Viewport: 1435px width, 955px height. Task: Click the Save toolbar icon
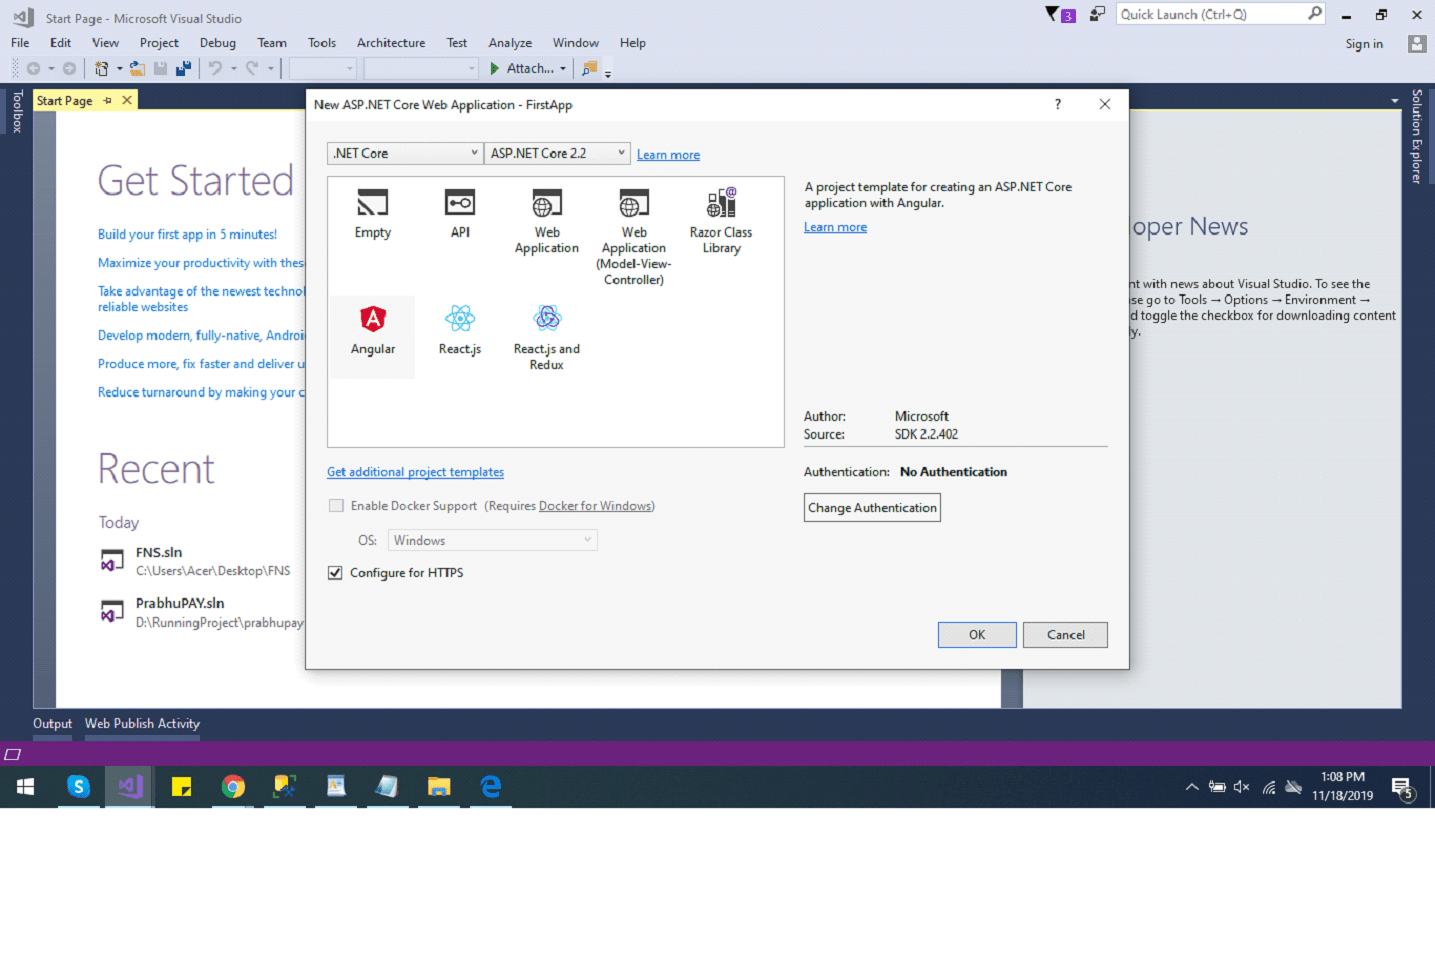(160, 69)
